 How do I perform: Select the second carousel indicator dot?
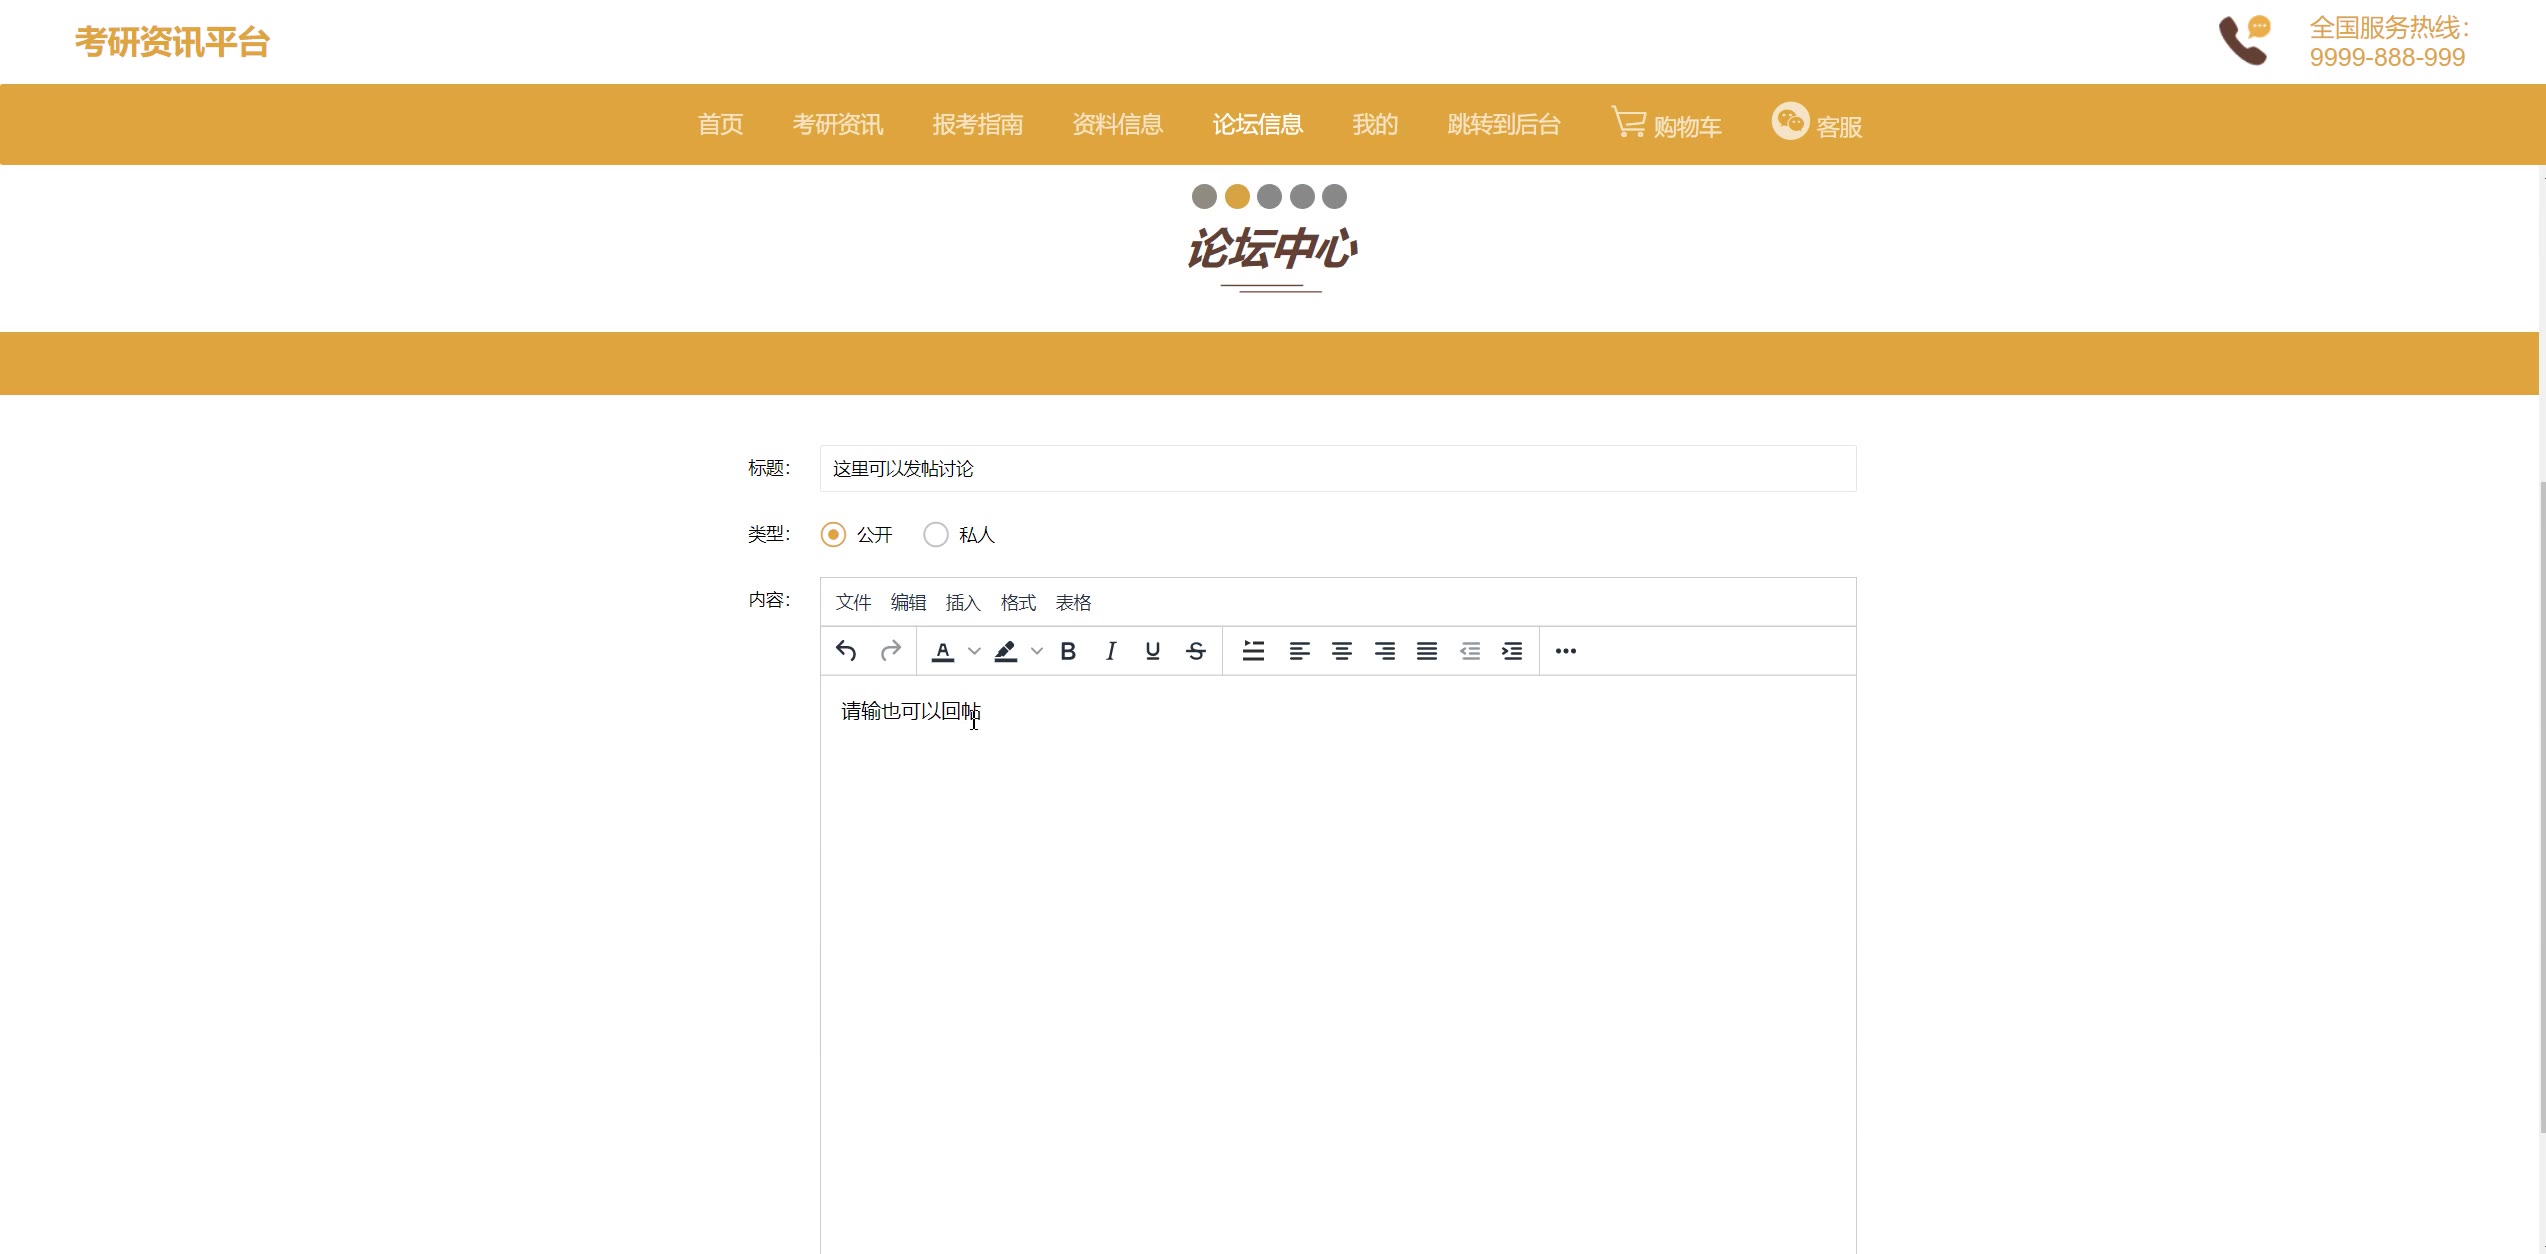(1237, 197)
